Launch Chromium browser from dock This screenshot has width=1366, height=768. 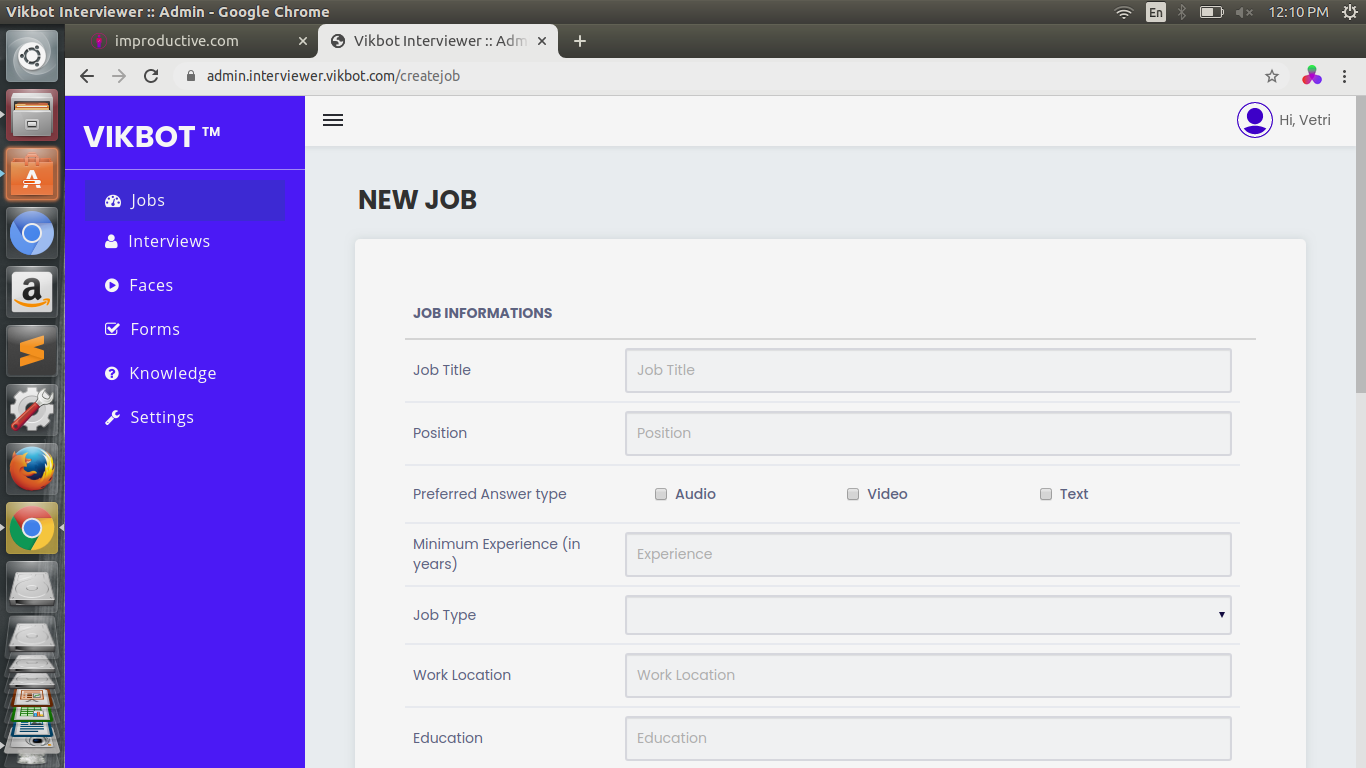coord(32,234)
